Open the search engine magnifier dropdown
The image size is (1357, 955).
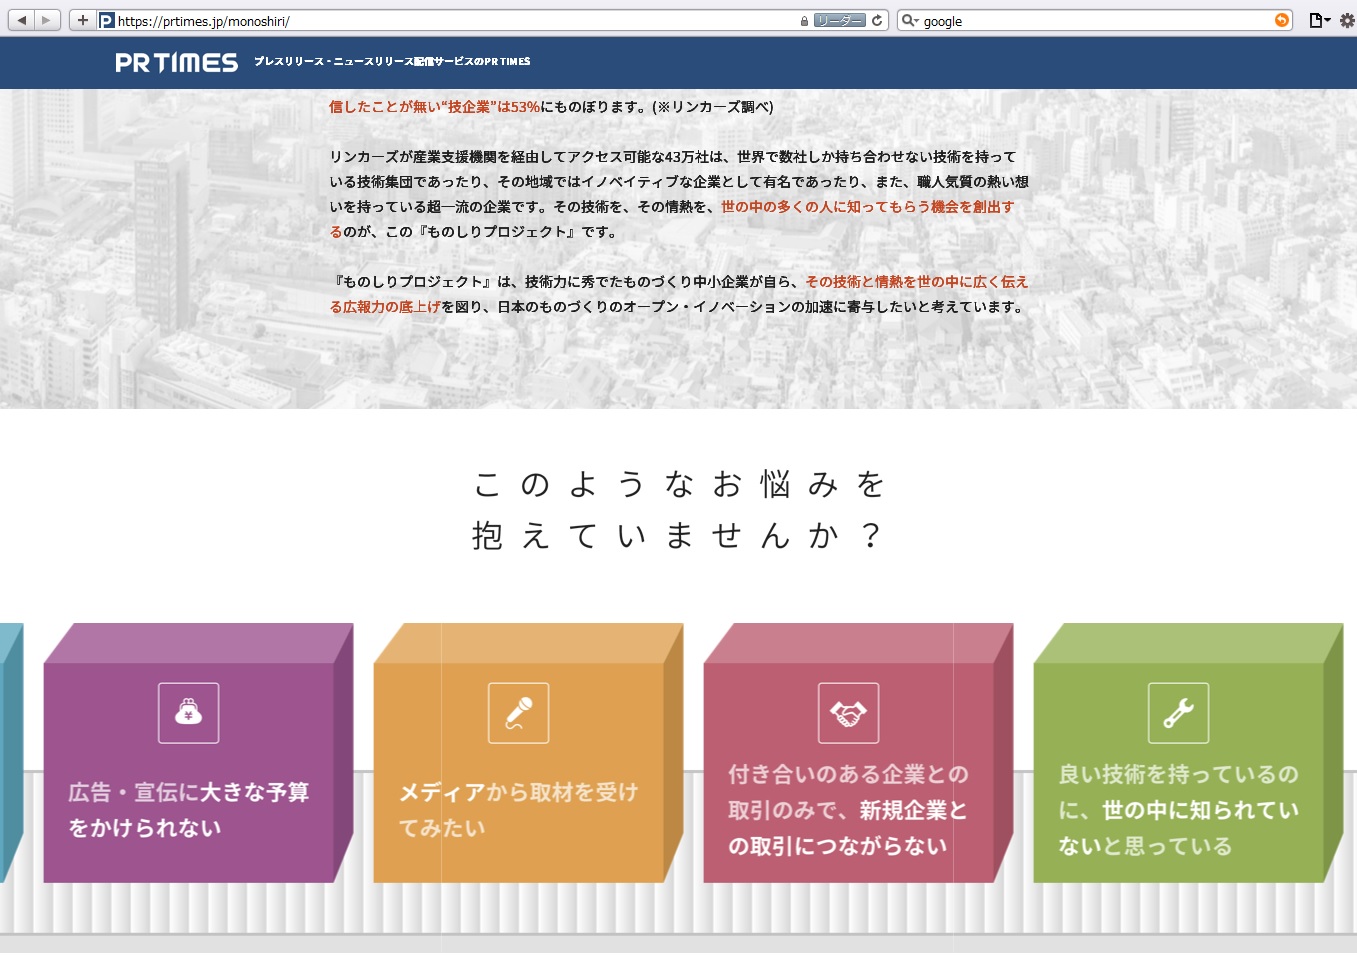[x=909, y=20]
